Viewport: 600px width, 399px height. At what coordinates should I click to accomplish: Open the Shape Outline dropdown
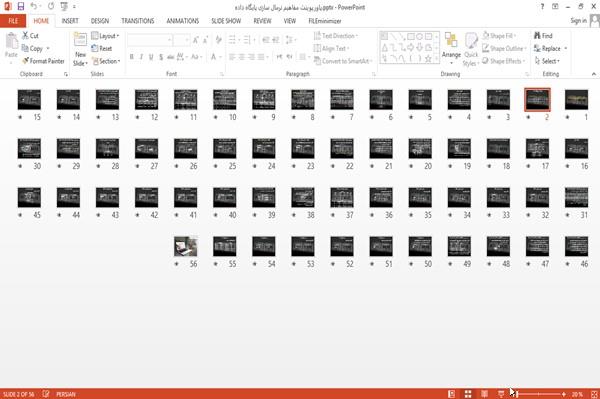click(504, 48)
